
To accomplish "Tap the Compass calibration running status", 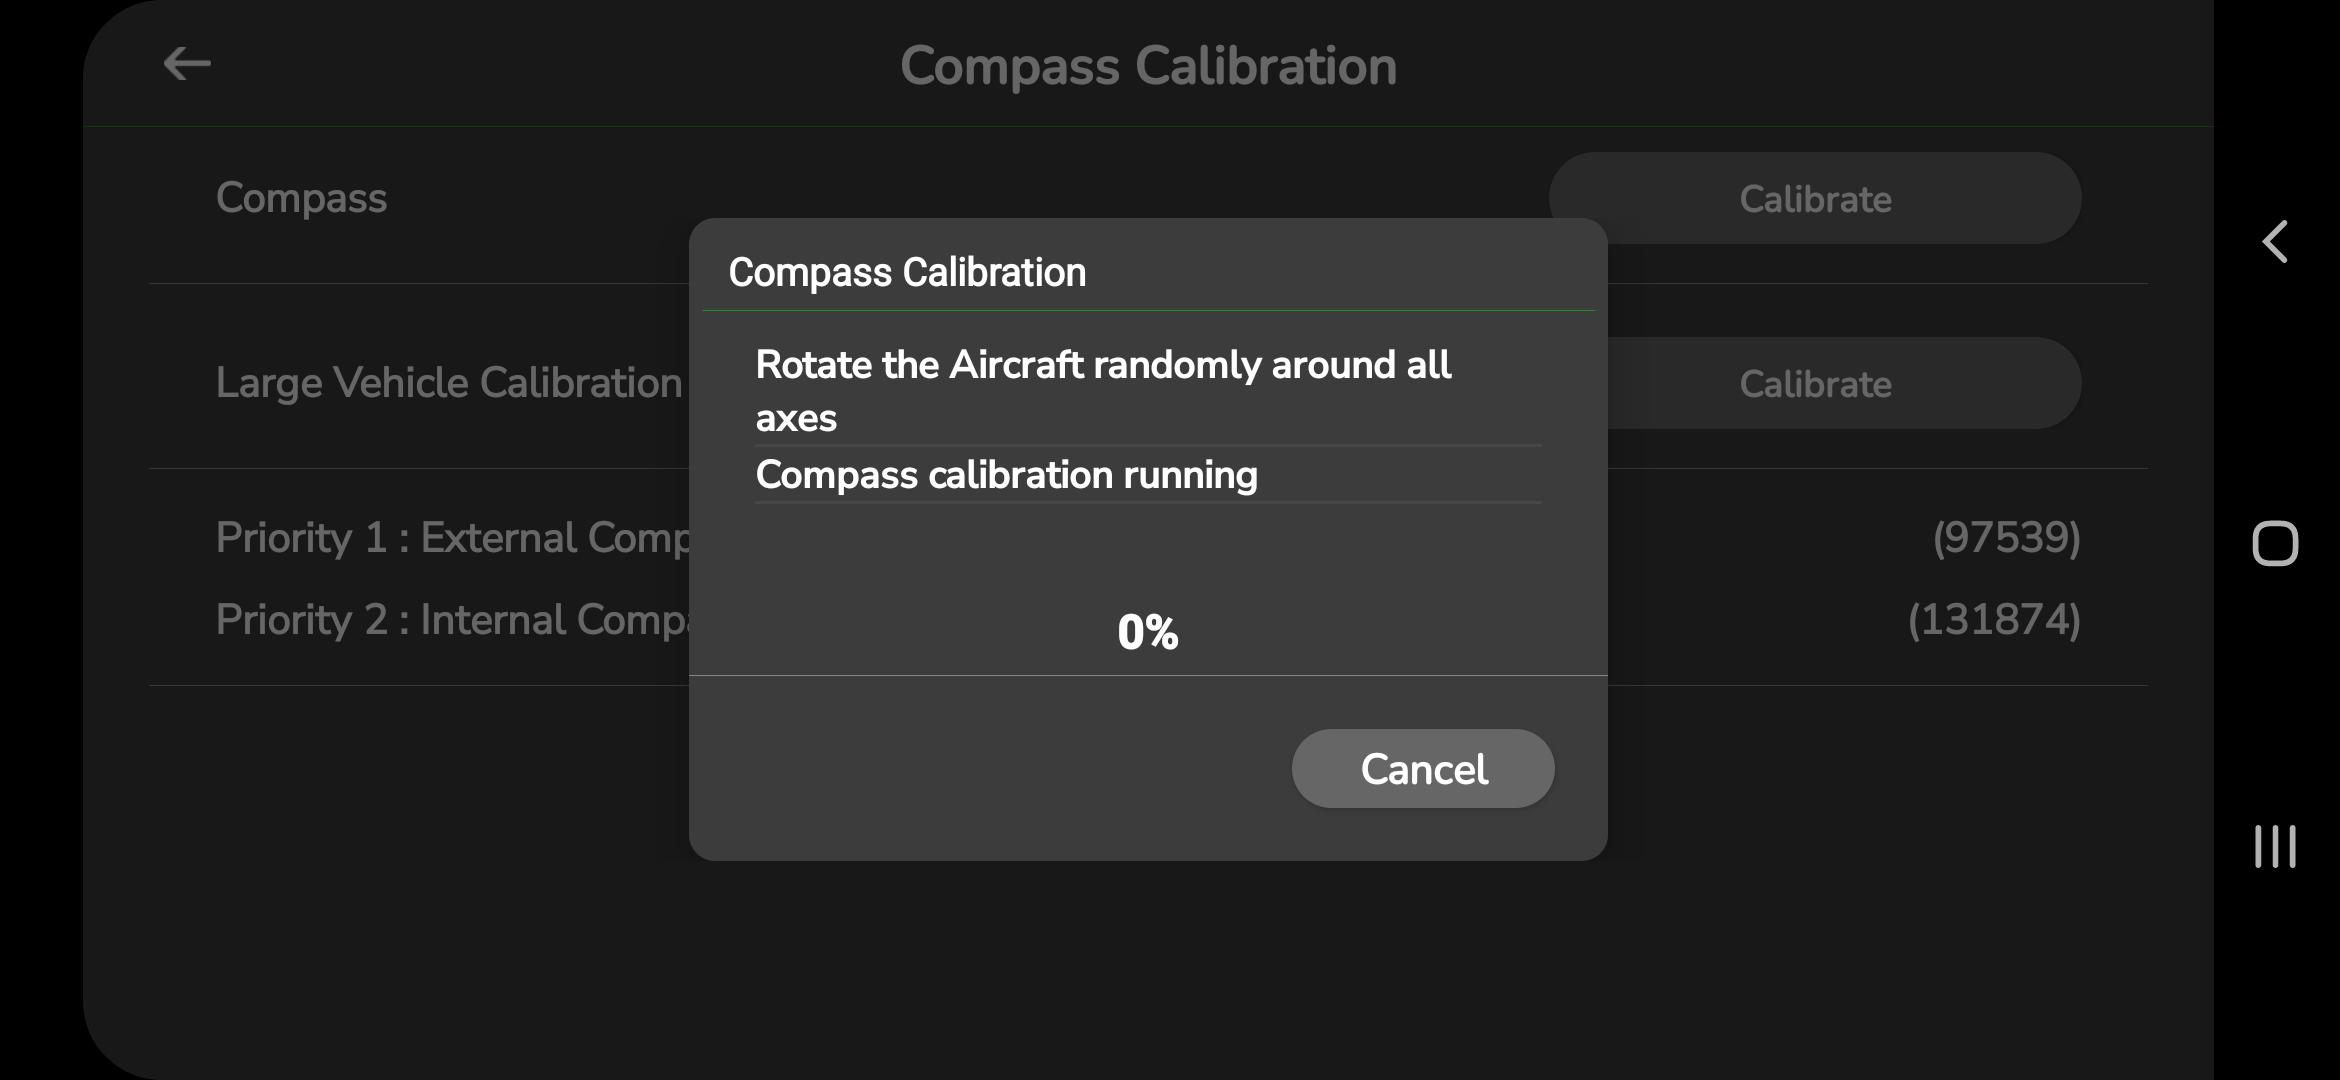I will (1006, 475).
